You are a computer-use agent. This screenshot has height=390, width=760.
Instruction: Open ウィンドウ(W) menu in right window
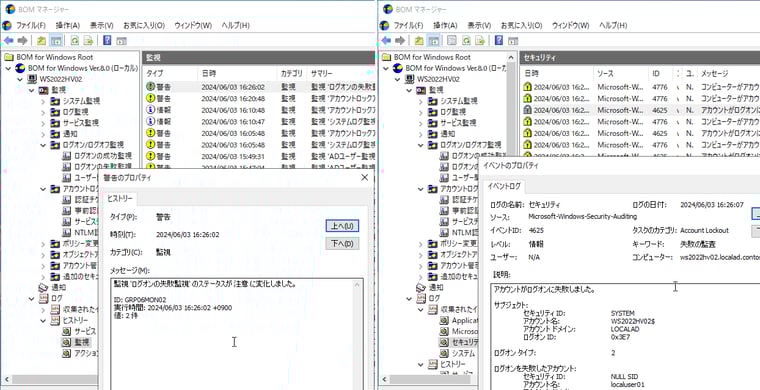tap(570, 25)
